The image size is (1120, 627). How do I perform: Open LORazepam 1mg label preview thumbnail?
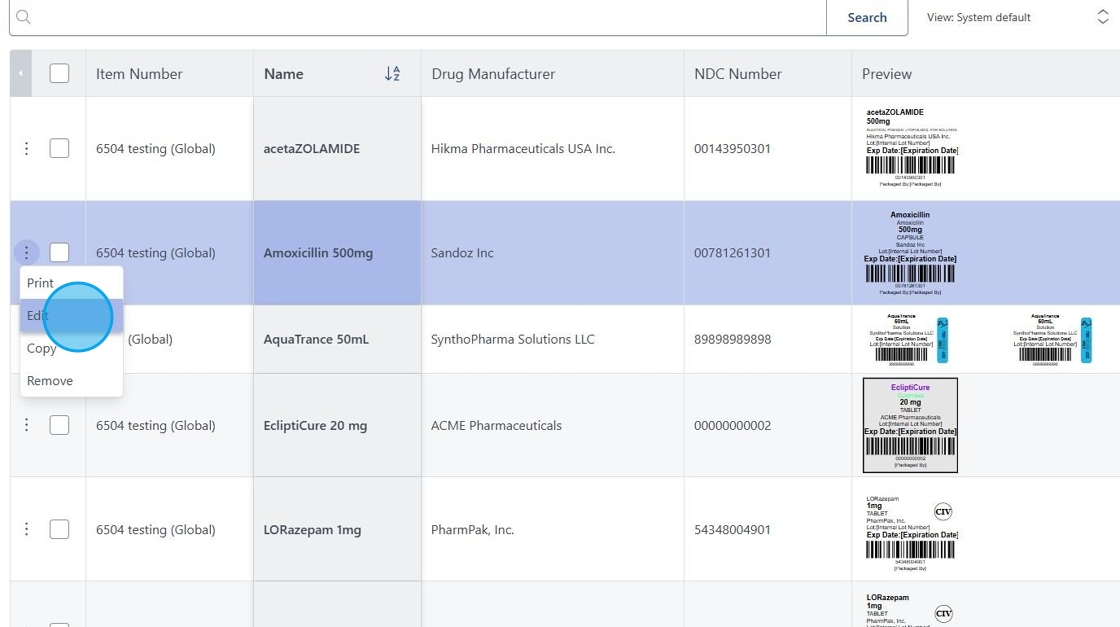[911, 533]
